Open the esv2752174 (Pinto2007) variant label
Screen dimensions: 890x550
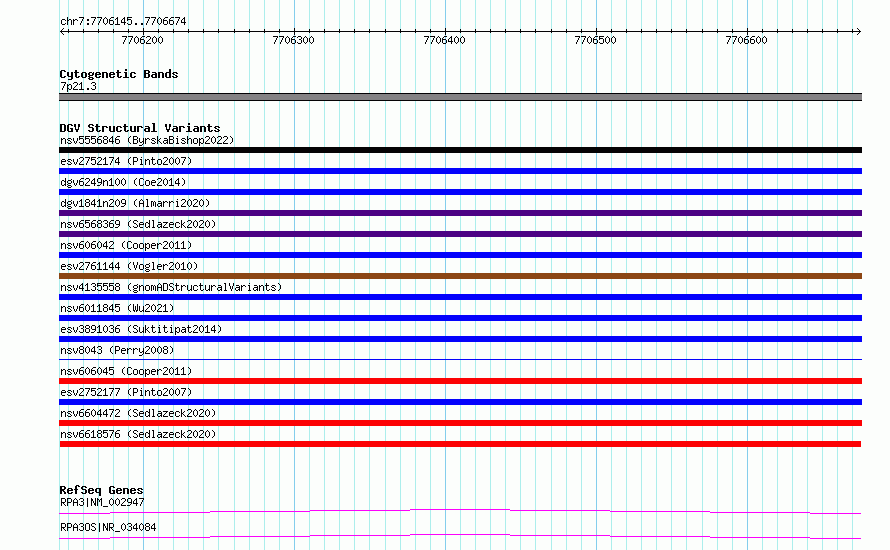pos(126,161)
